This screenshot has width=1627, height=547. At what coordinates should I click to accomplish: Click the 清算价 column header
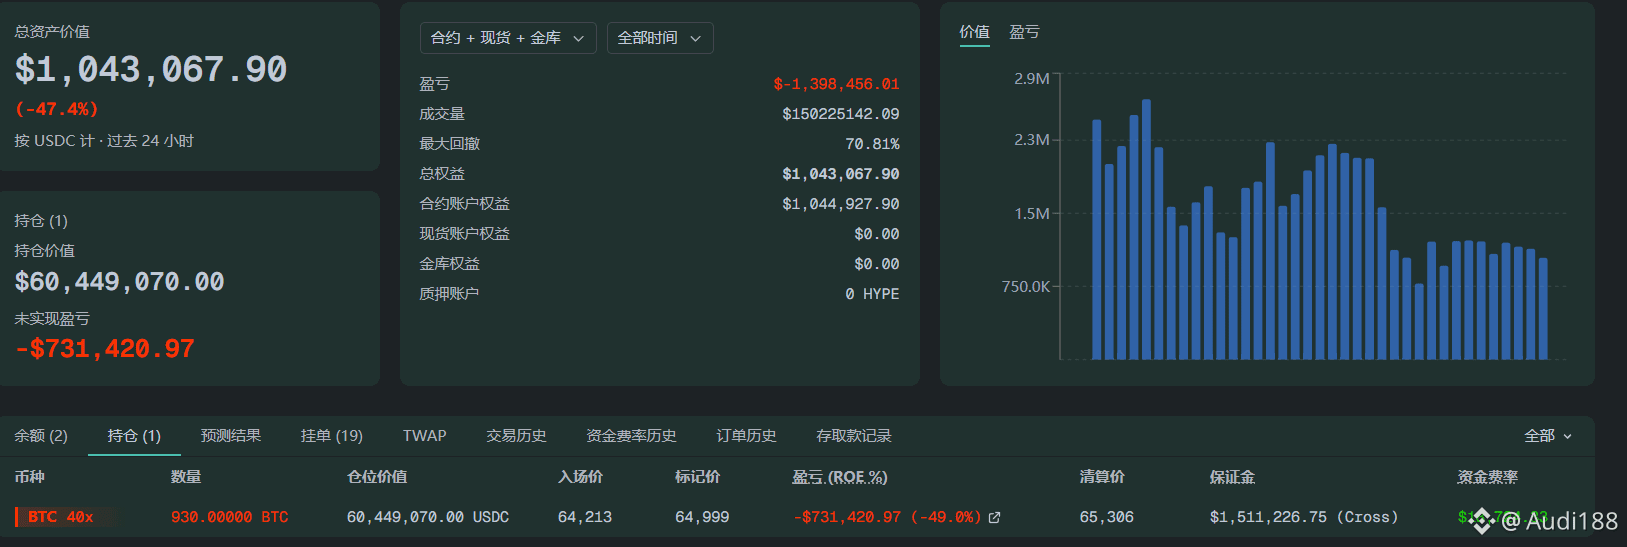pos(1102,477)
